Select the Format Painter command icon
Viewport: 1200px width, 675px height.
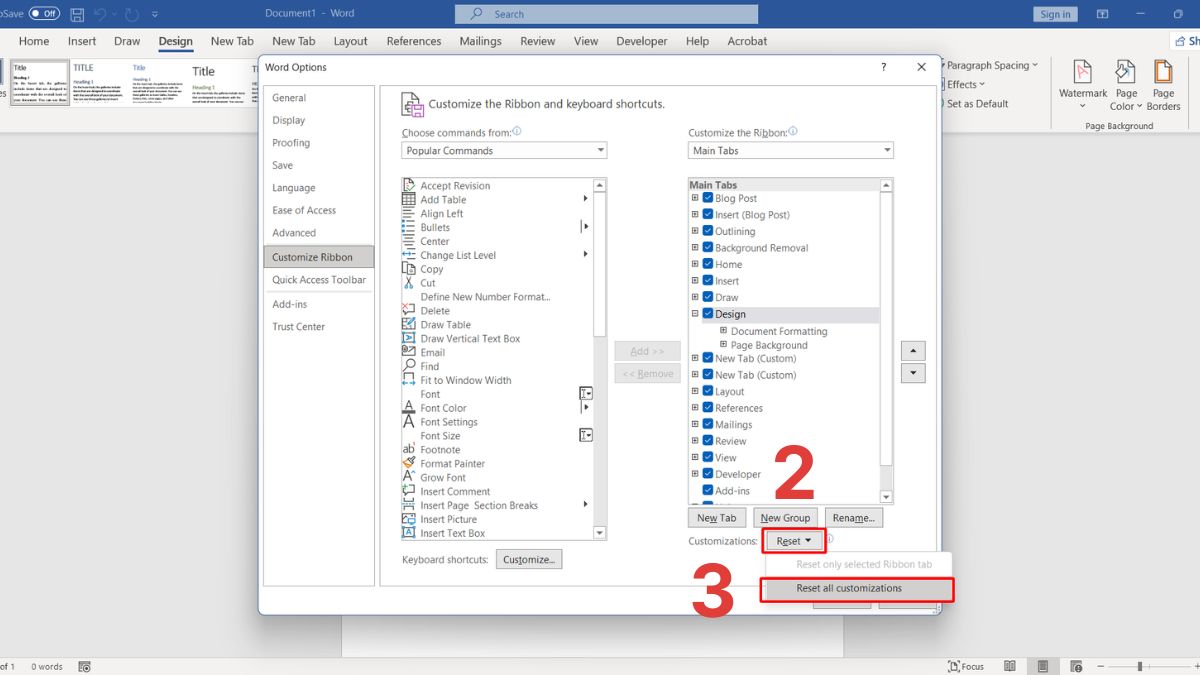tap(409, 463)
